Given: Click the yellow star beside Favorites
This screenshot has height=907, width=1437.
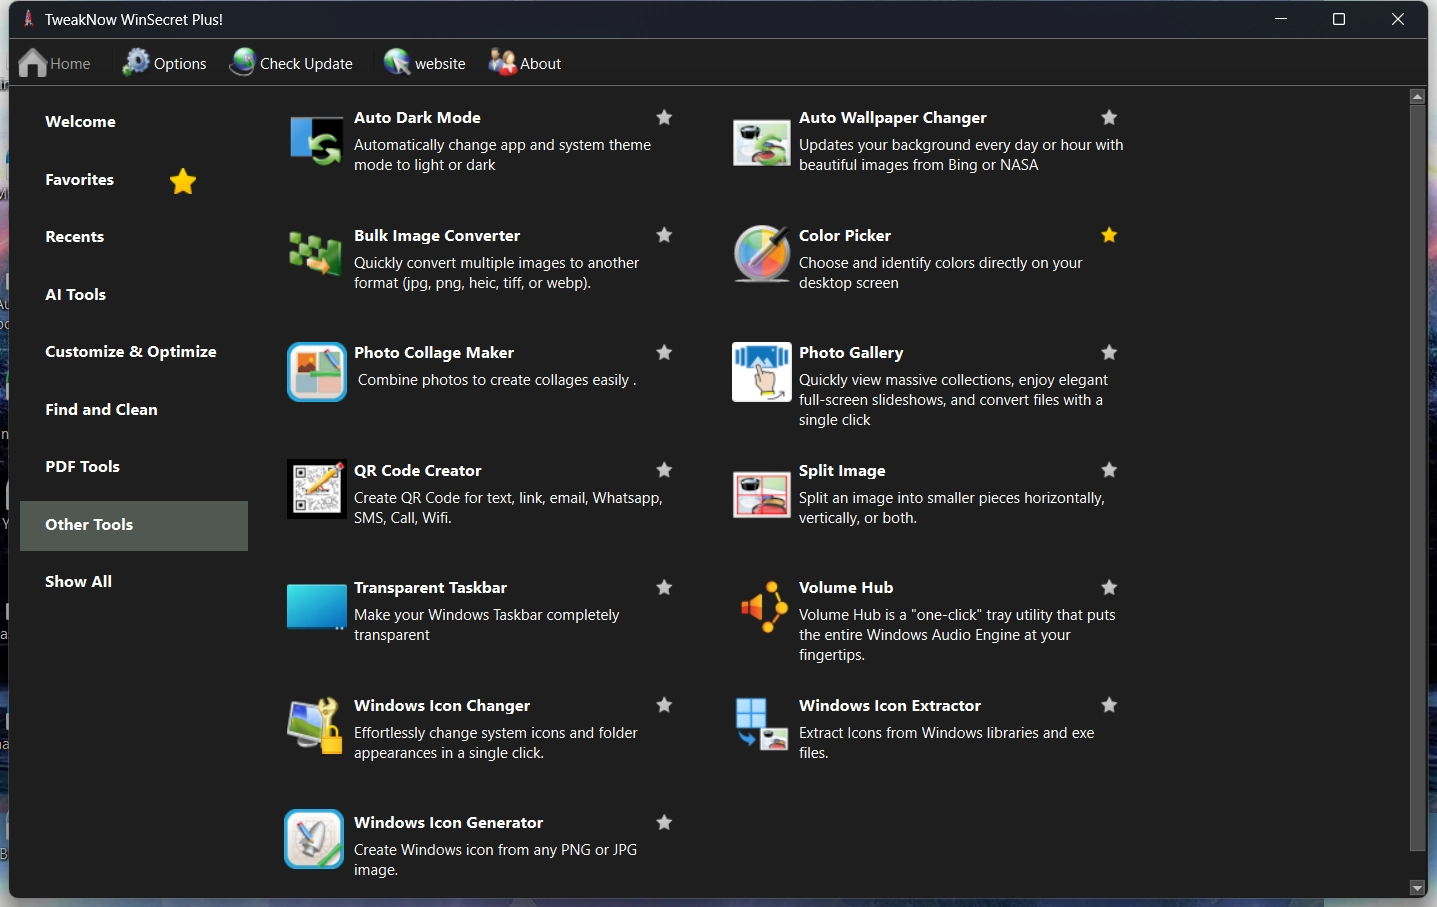Looking at the screenshot, I should click(x=183, y=181).
